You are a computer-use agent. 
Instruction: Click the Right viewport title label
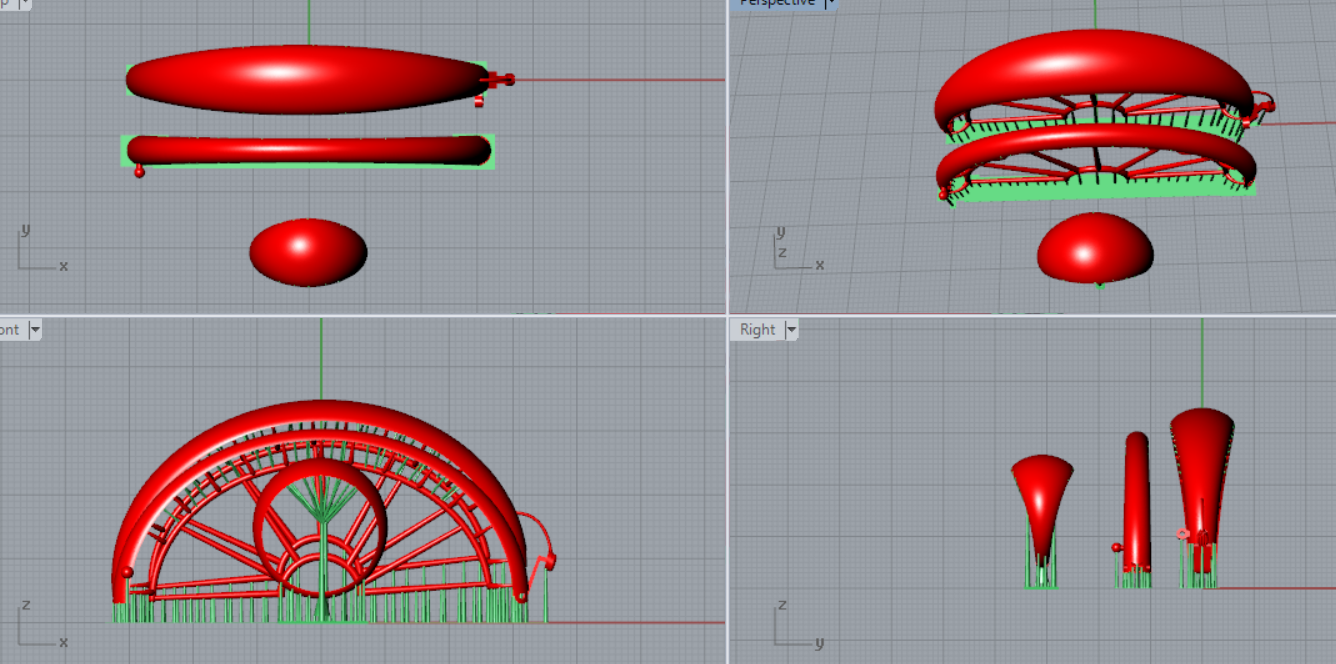758,330
